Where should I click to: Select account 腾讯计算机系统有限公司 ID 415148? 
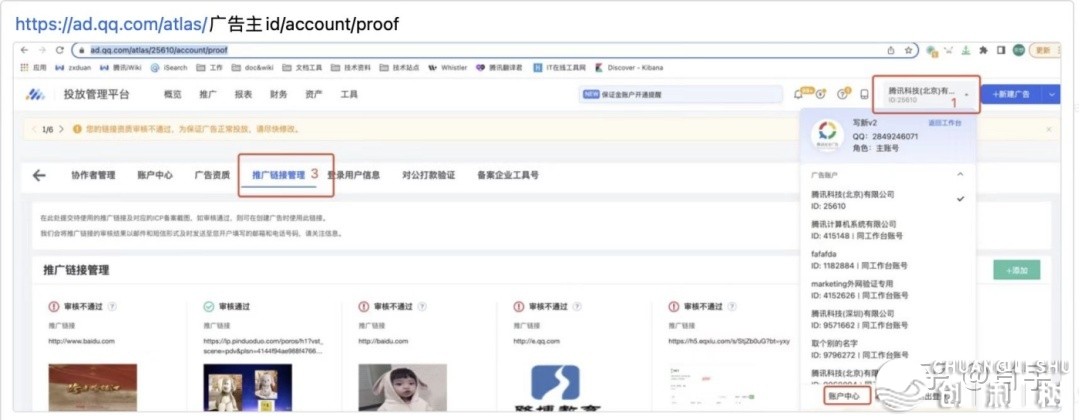(x=889, y=230)
